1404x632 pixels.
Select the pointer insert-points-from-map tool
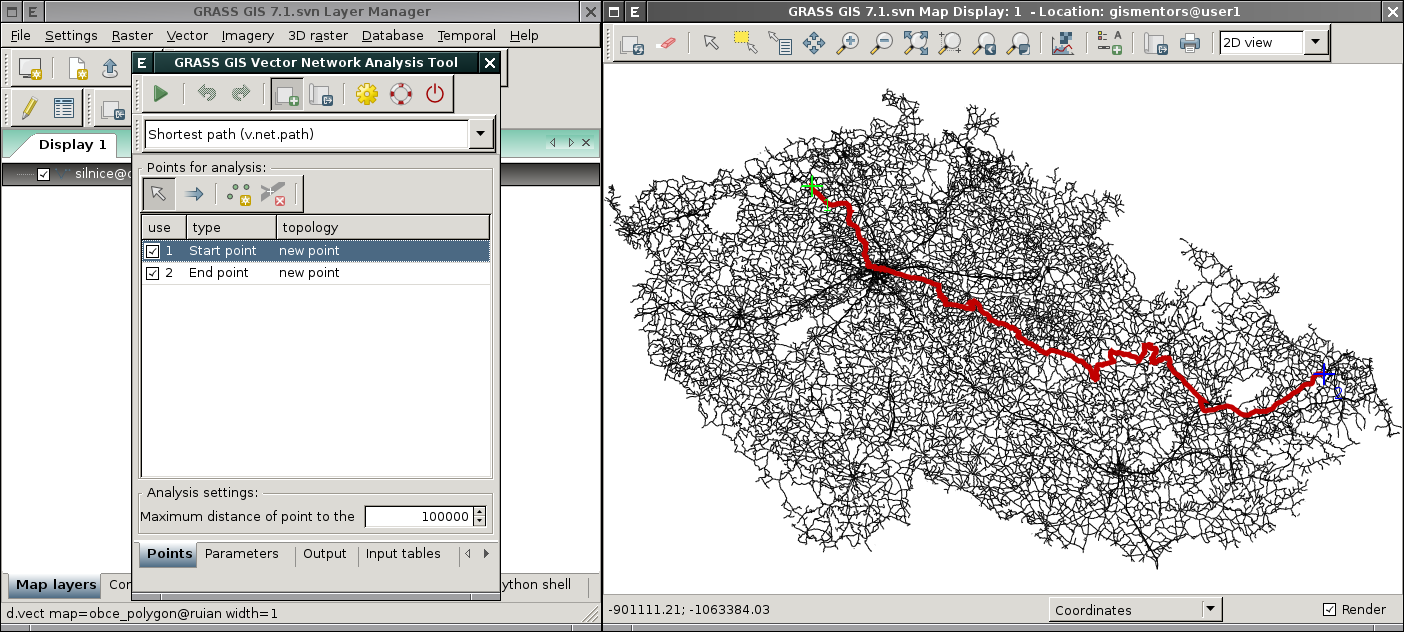tap(160, 193)
